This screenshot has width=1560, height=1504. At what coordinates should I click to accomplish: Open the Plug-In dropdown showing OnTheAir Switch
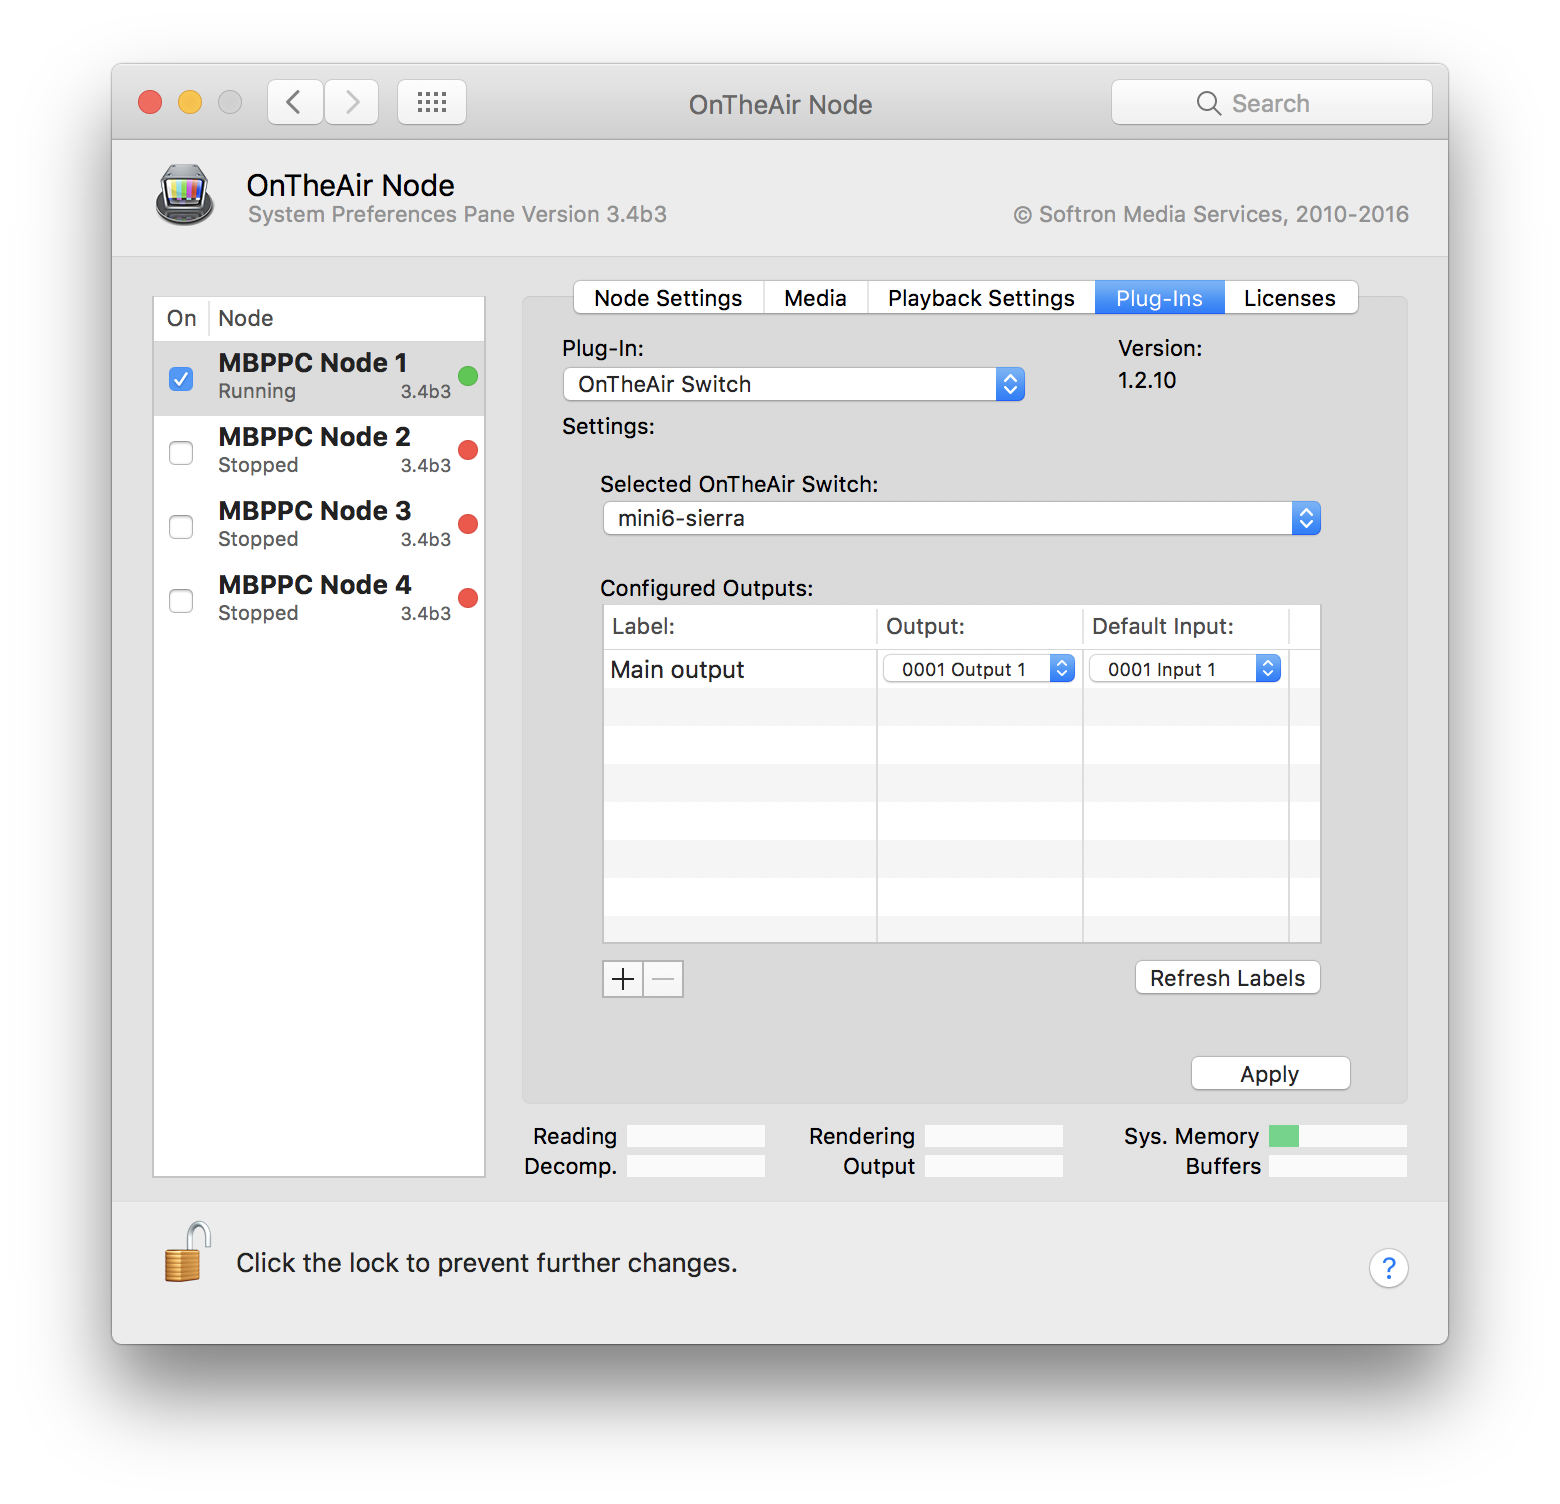[x=794, y=384]
